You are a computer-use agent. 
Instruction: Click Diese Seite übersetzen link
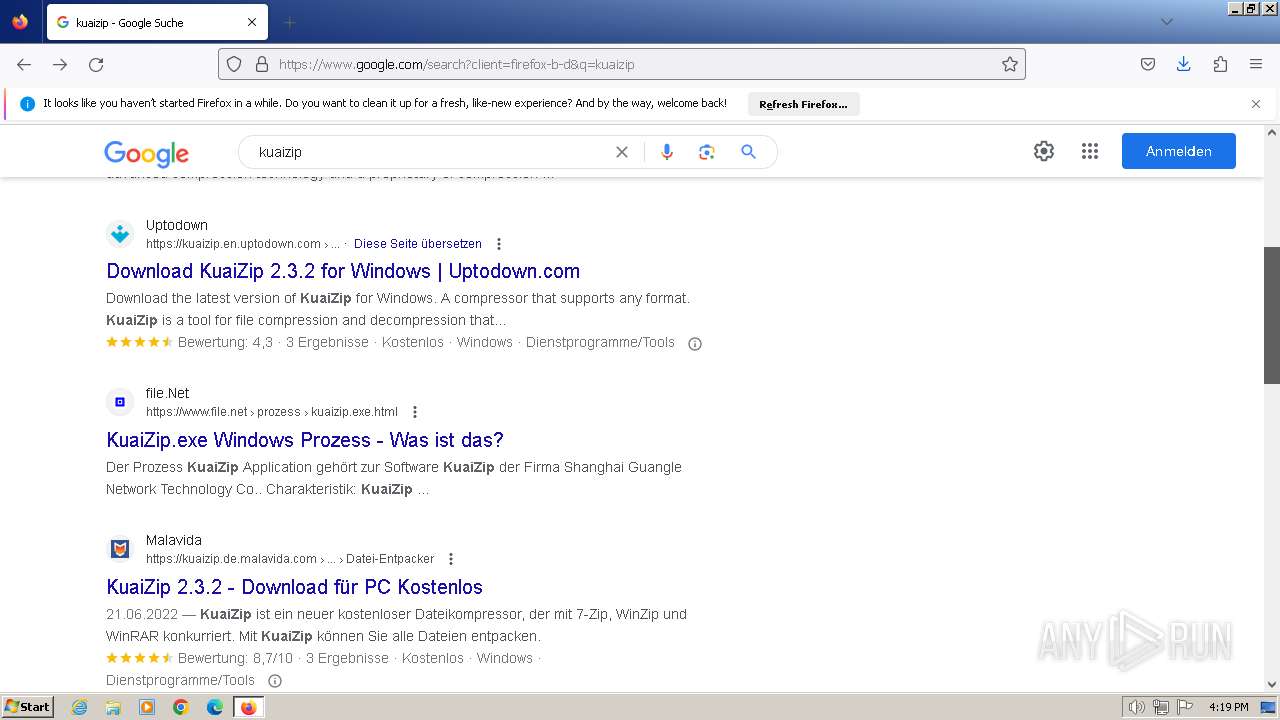(418, 244)
